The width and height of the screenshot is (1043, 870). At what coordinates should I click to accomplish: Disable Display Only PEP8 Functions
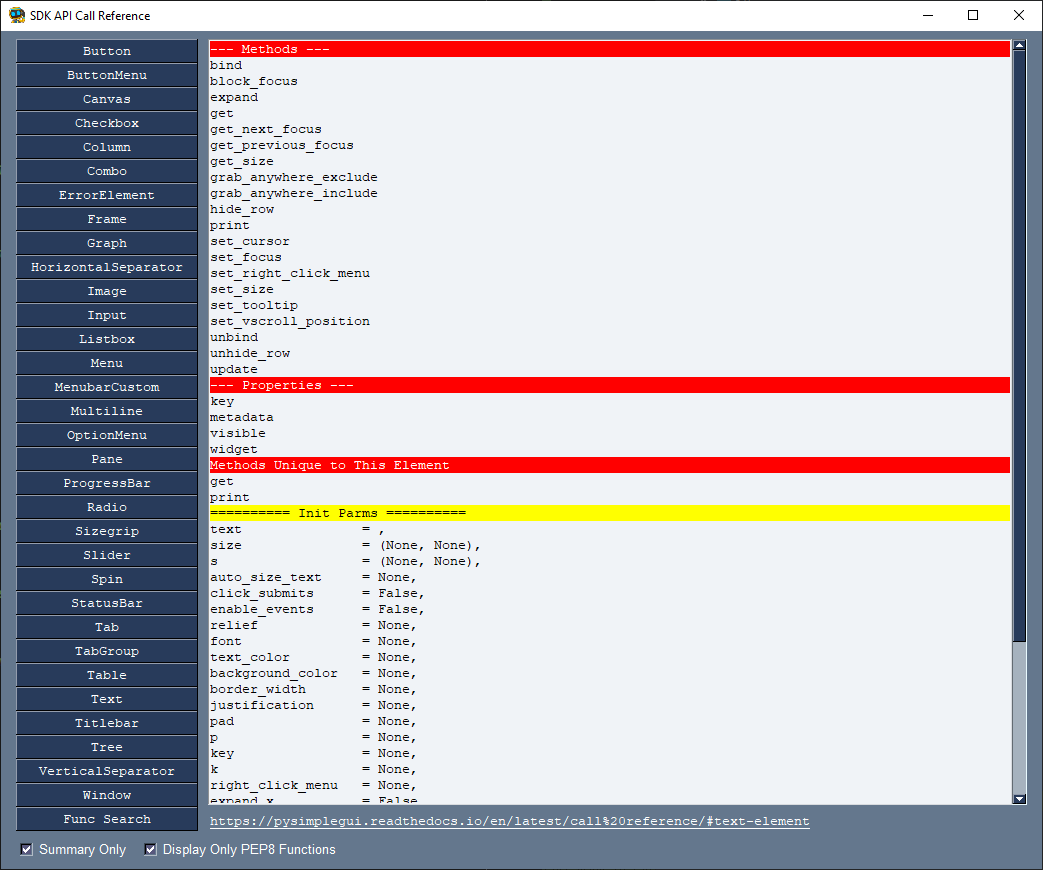[x=149, y=849]
